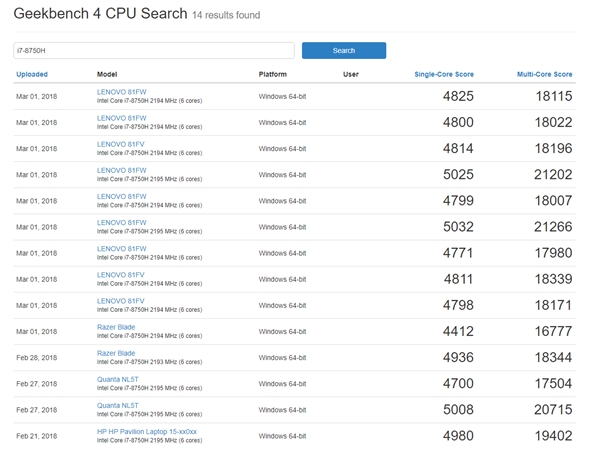Sort by Single-Core Score header

point(444,74)
